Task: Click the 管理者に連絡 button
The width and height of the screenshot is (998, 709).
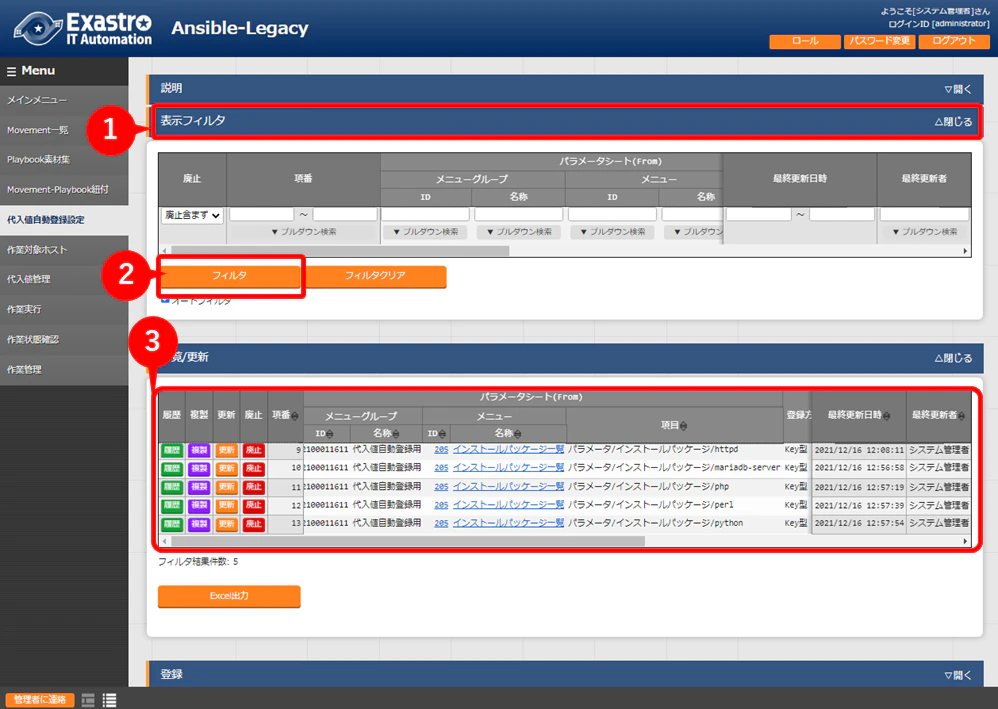Action: point(39,700)
